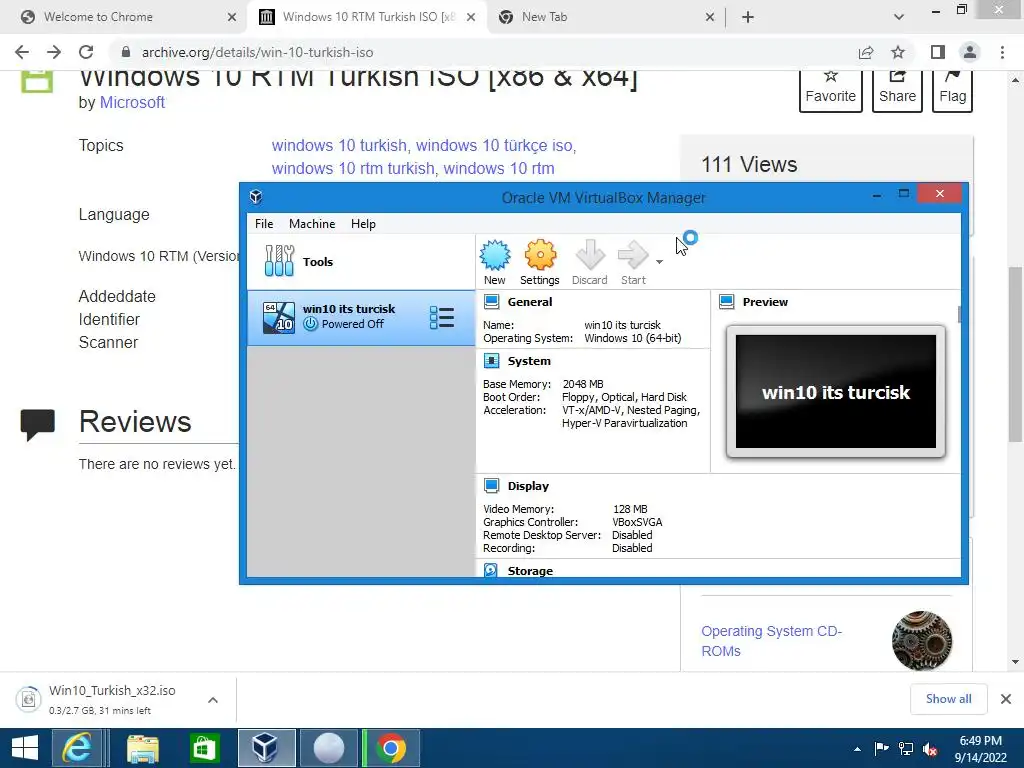Open the windows 10 turkish topic link
1024x768 pixels.
(x=339, y=145)
